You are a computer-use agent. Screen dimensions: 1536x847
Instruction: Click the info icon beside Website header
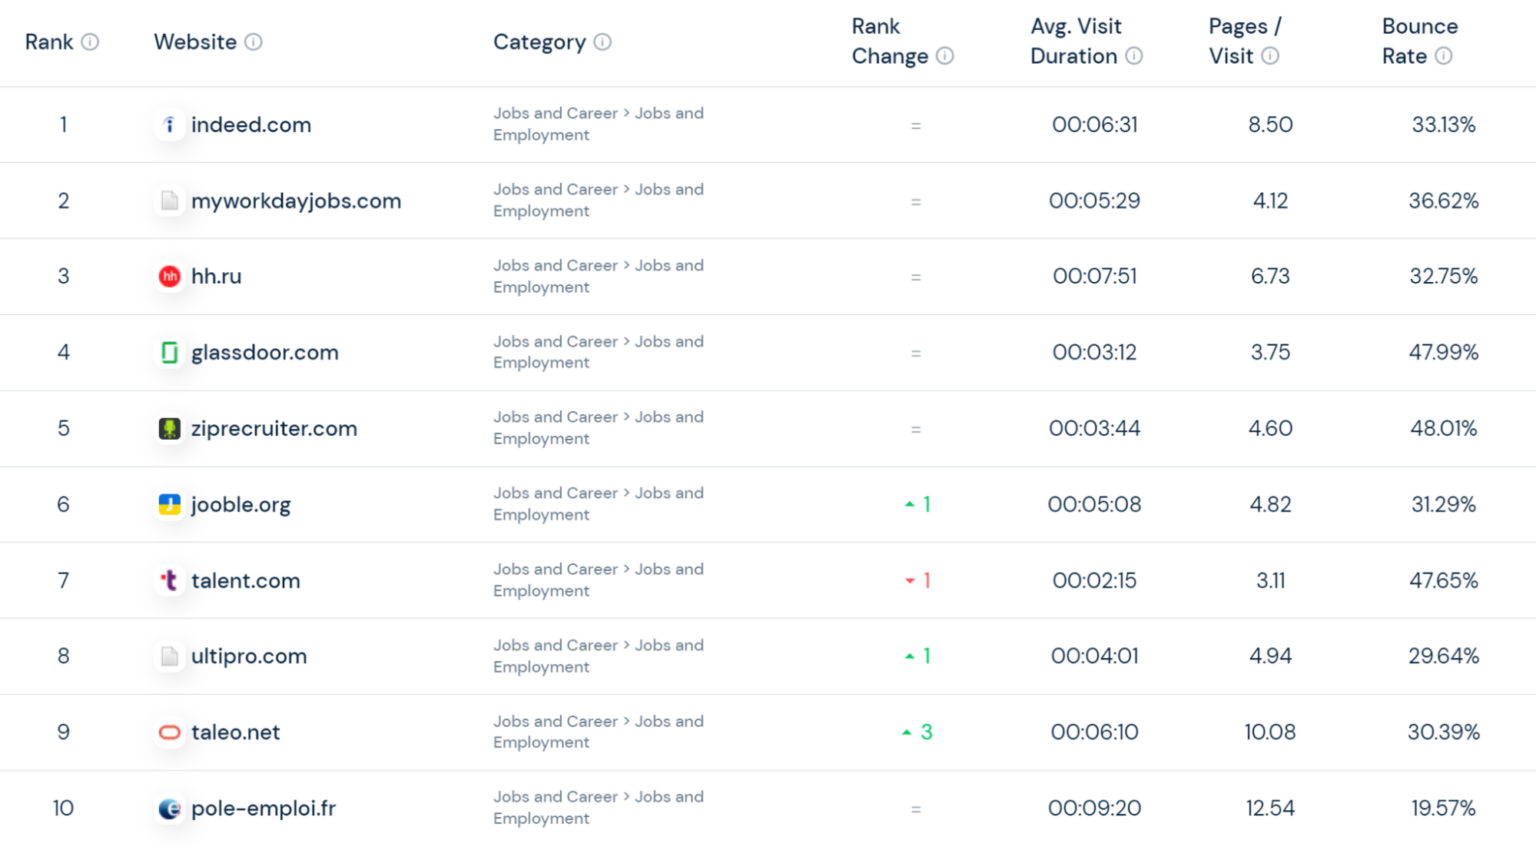click(x=254, y=42)
